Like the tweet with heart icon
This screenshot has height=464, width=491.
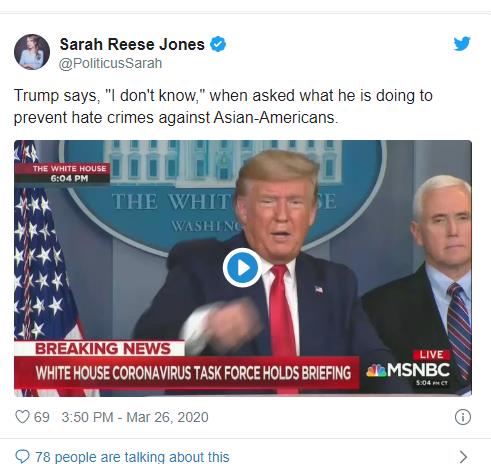pyautogui.click(x=22, y=417)
